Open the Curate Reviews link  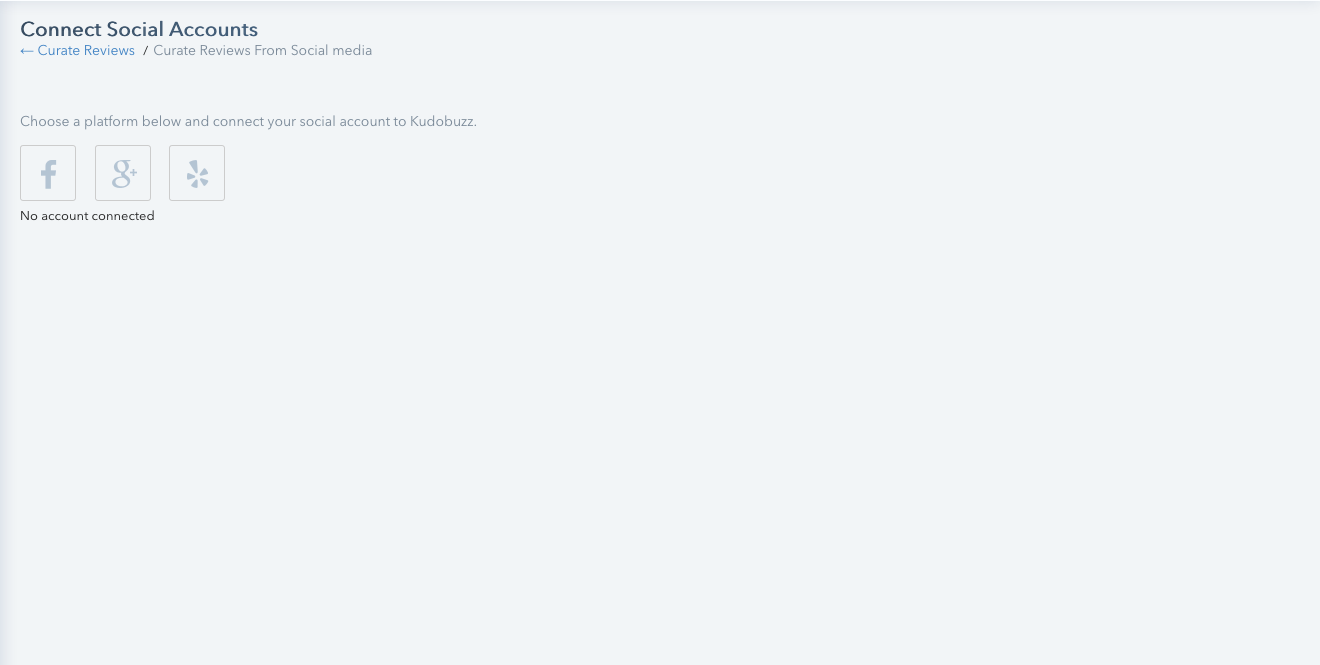(x=86, y=51)
